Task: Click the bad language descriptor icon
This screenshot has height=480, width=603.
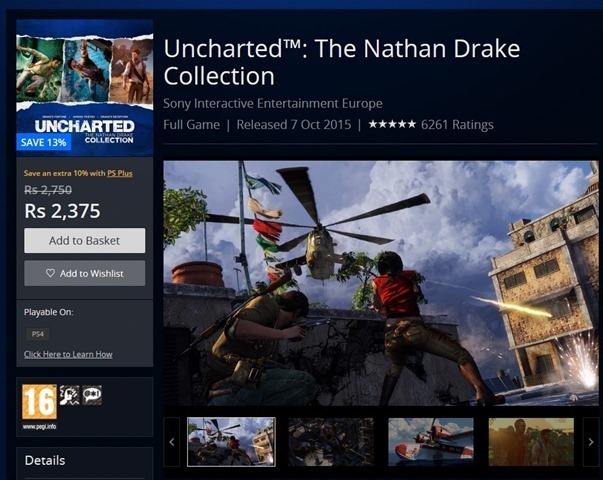Action: [92, 395]
